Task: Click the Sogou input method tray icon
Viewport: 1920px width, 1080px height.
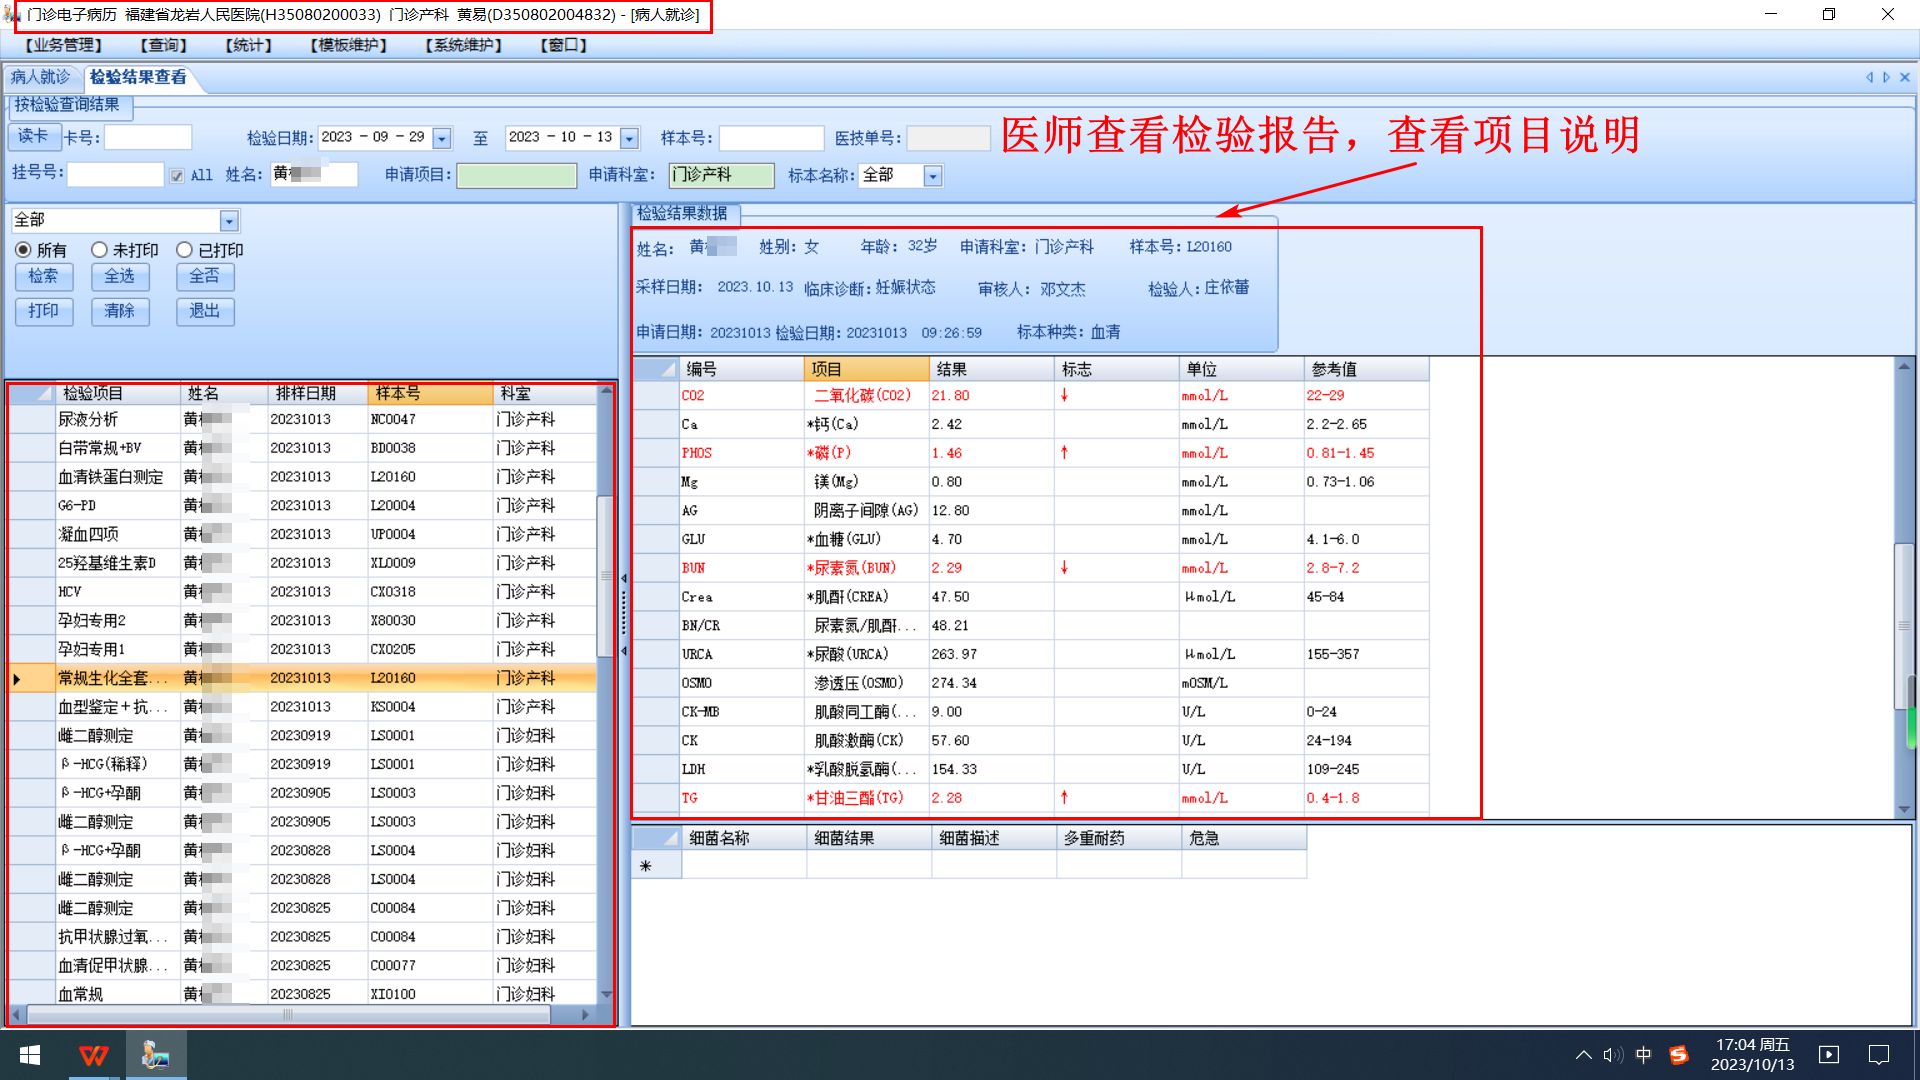Action: (x=1679, y=1055)
